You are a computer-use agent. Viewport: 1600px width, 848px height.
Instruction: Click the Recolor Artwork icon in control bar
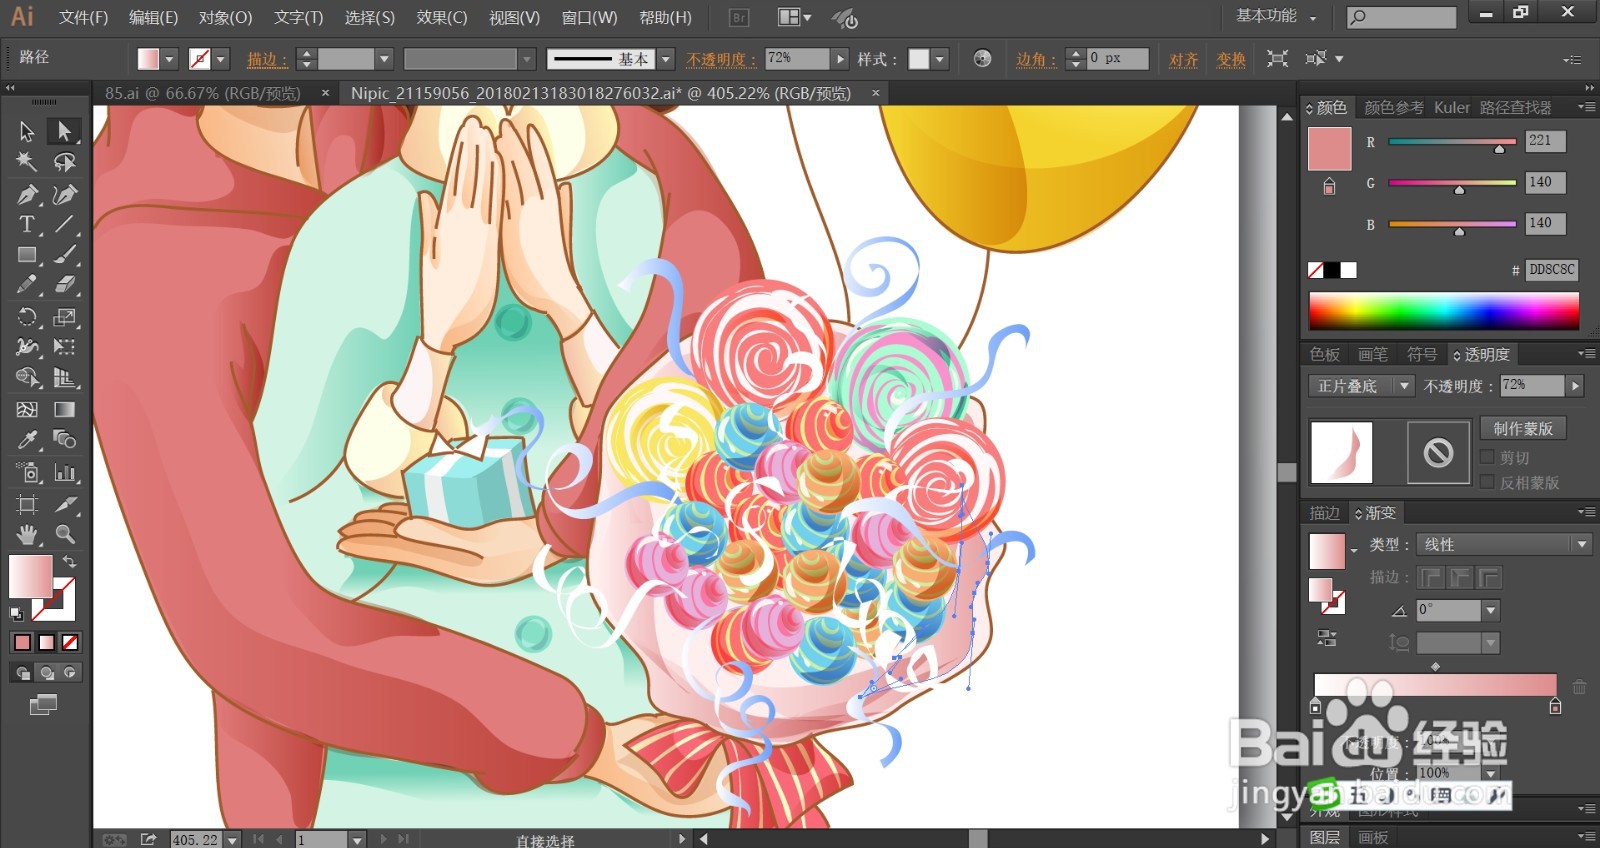coord(982,58)
